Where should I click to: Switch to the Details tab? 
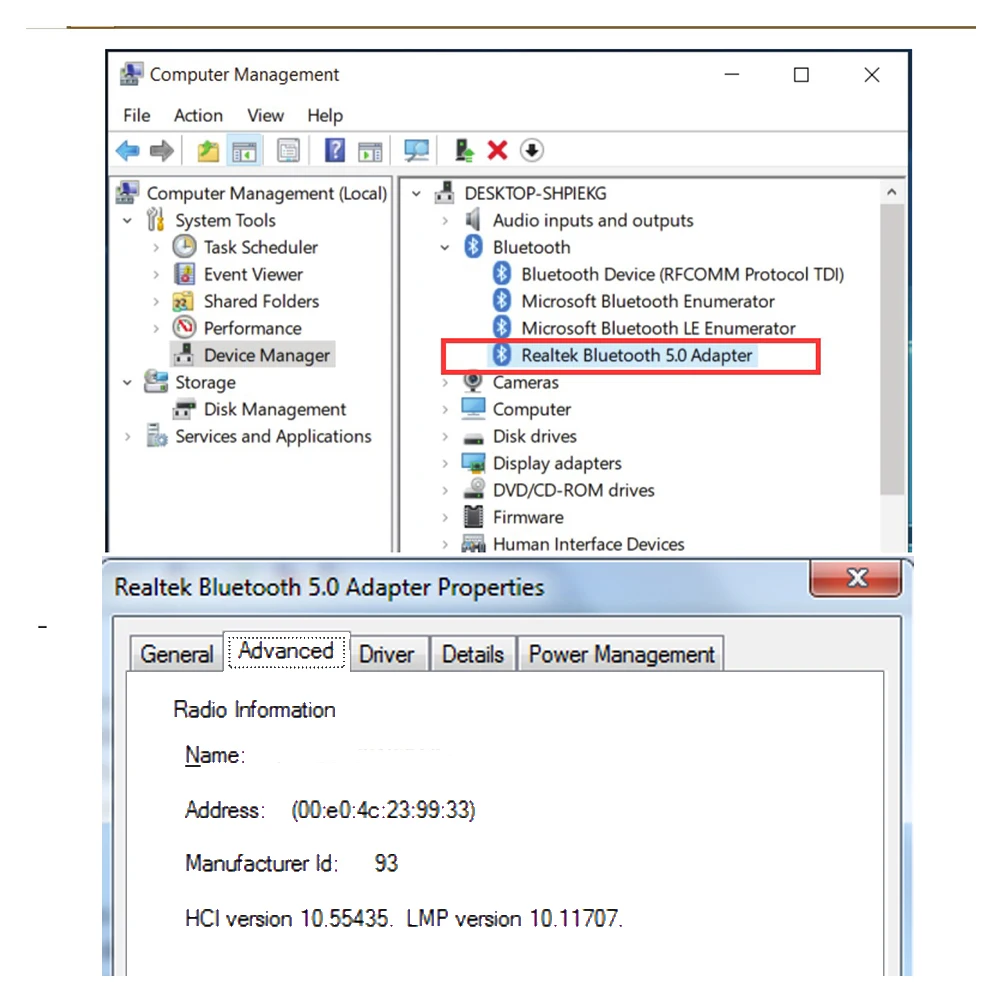click(472, 654)
